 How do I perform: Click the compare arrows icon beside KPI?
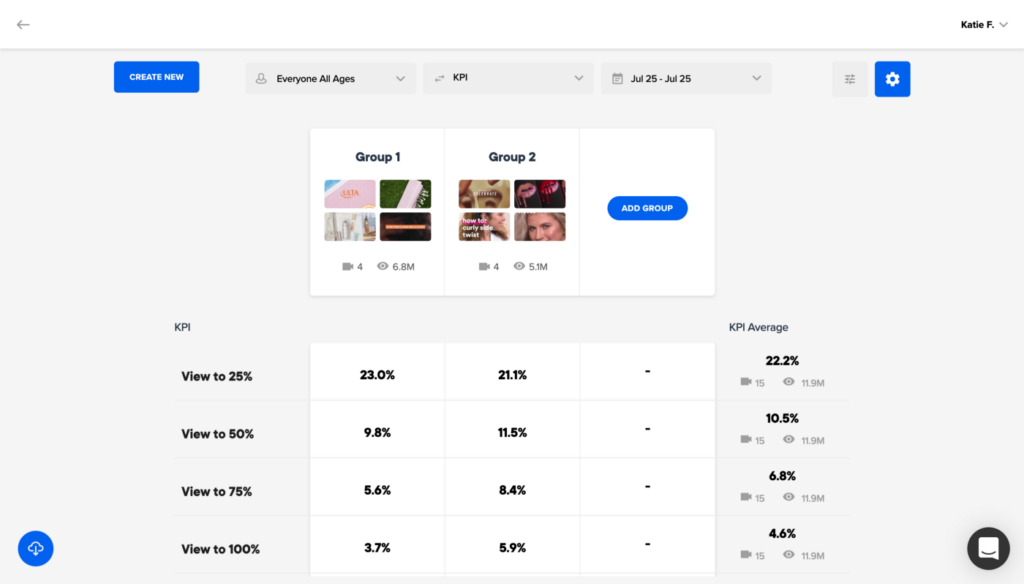point(441,78)
